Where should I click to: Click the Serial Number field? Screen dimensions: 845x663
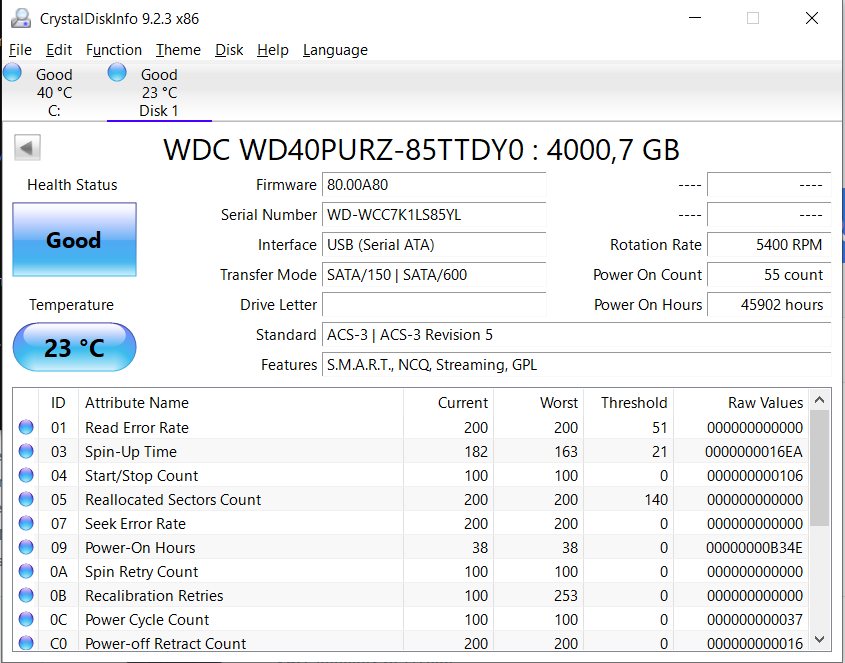pyautogui.click(x=434, y=215)
